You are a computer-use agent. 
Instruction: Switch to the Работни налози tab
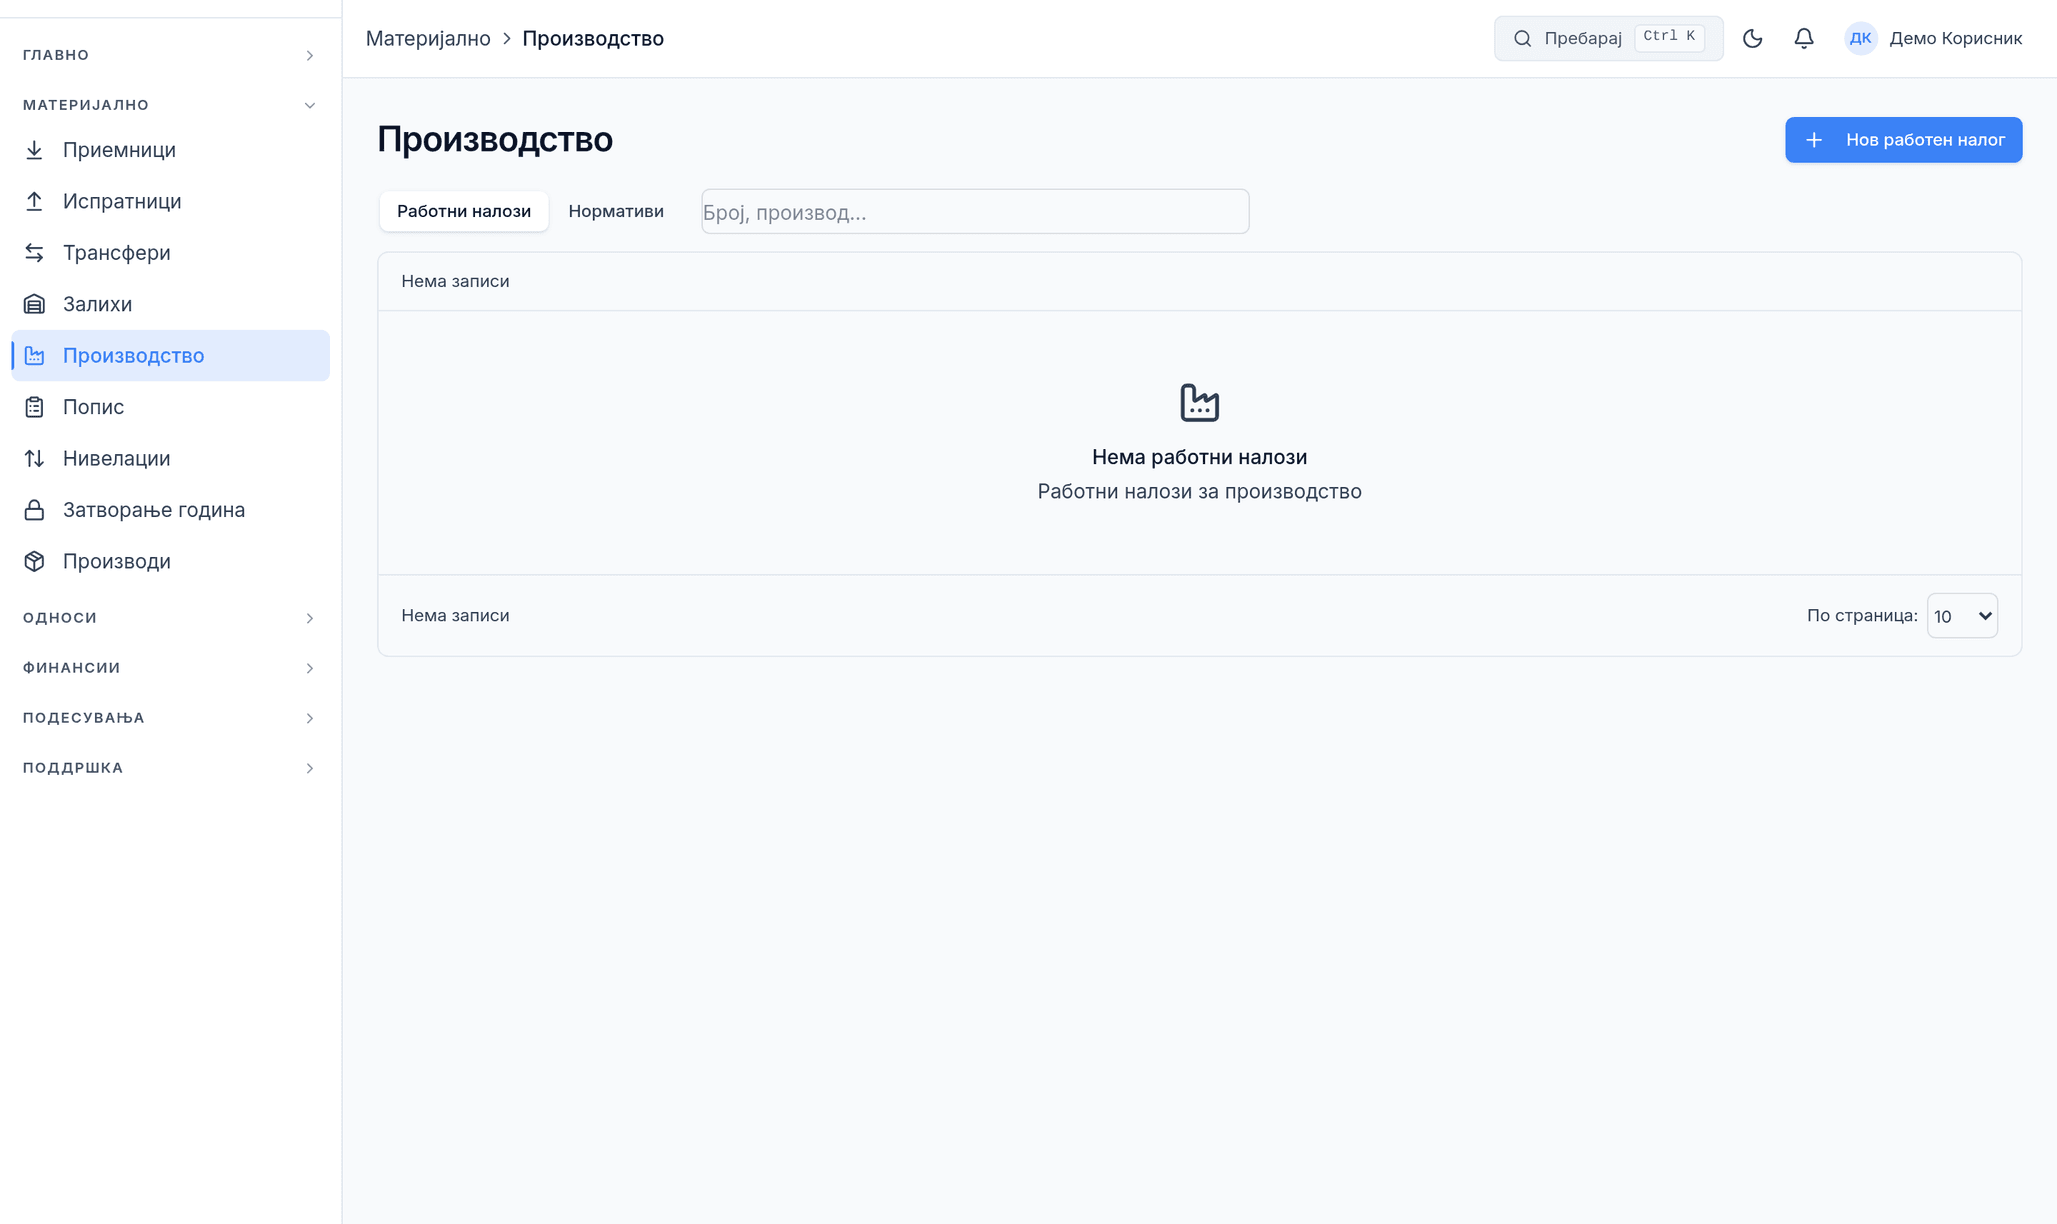click(464, 211)
